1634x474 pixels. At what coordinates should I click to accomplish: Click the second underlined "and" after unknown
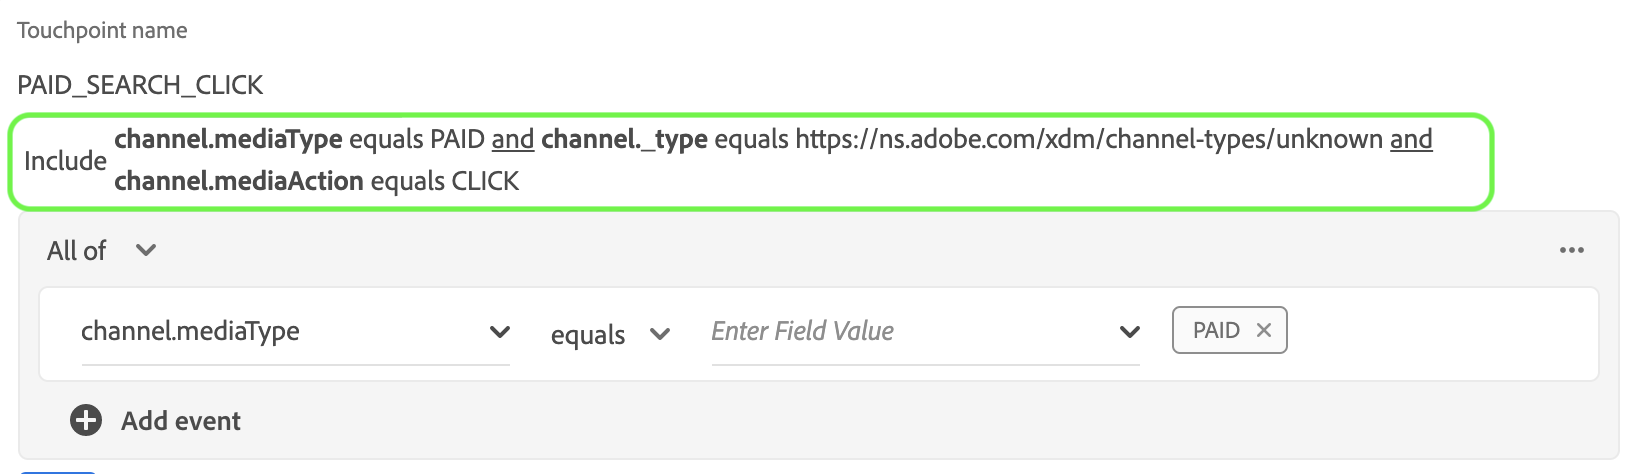pos(1411,139)
